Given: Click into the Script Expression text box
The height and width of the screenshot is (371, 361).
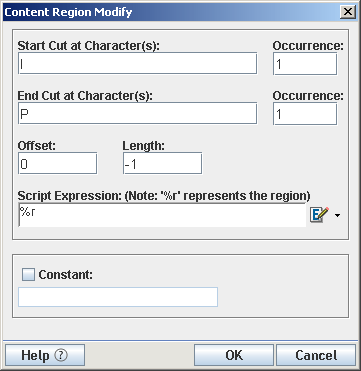Looking at the screenshot, I should click(x=162, y=215).
